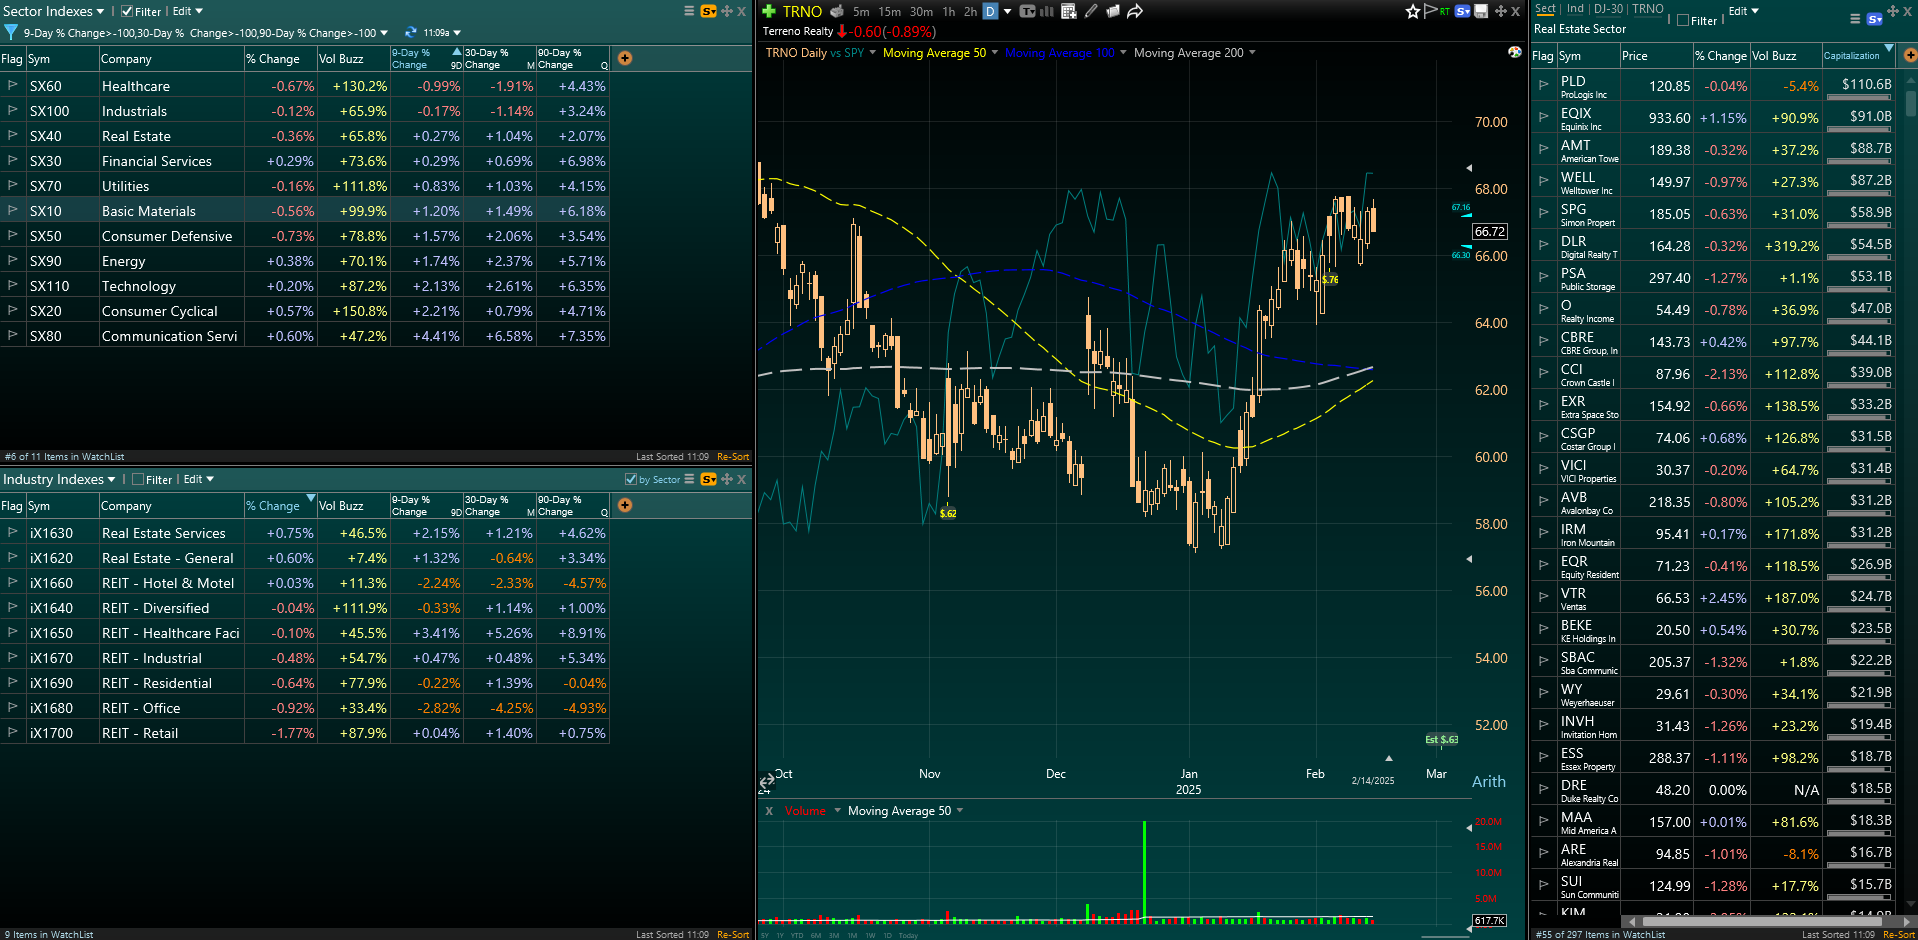
Task: Click Re-Sort in Industry Indexes footer
Action: tap(733, 935)
